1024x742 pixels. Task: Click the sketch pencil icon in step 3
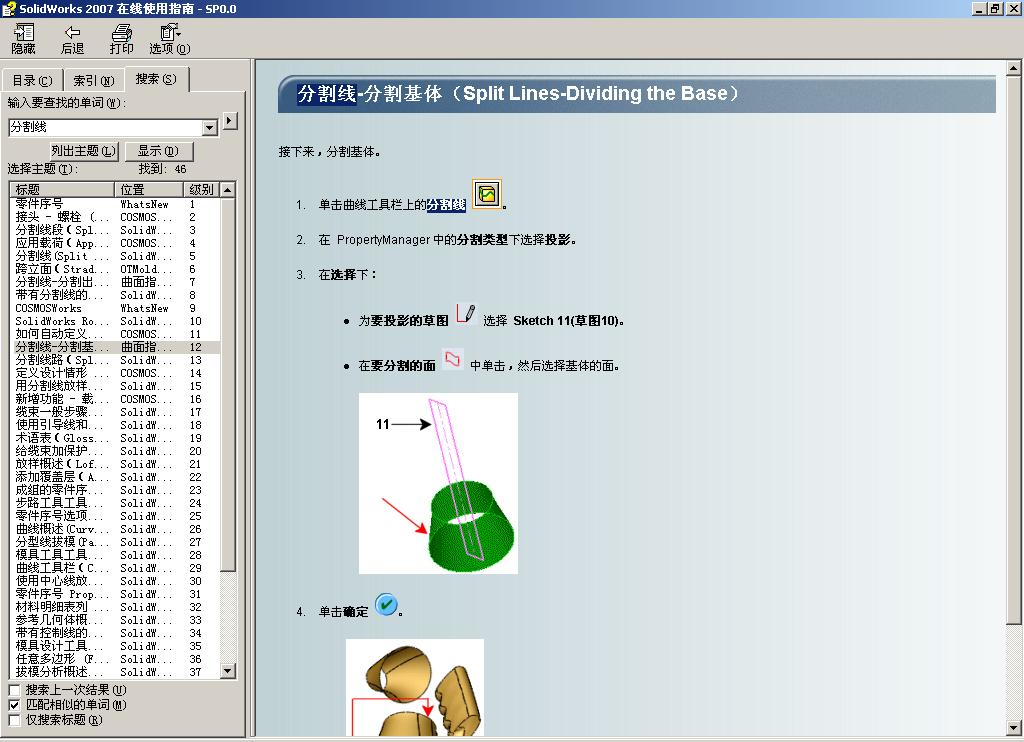coord(466,314)
